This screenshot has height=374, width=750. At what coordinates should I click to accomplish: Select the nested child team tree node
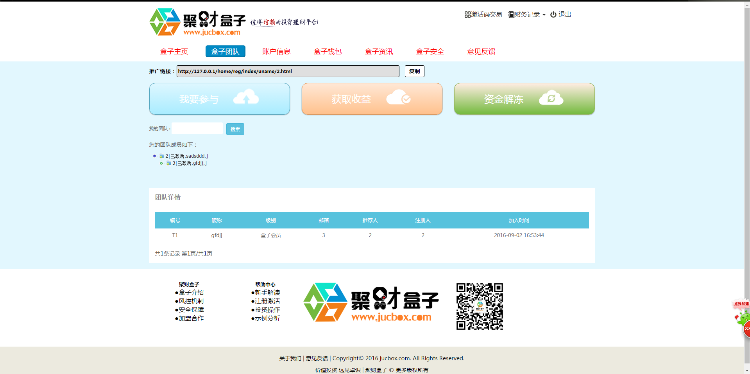[187, 163]
